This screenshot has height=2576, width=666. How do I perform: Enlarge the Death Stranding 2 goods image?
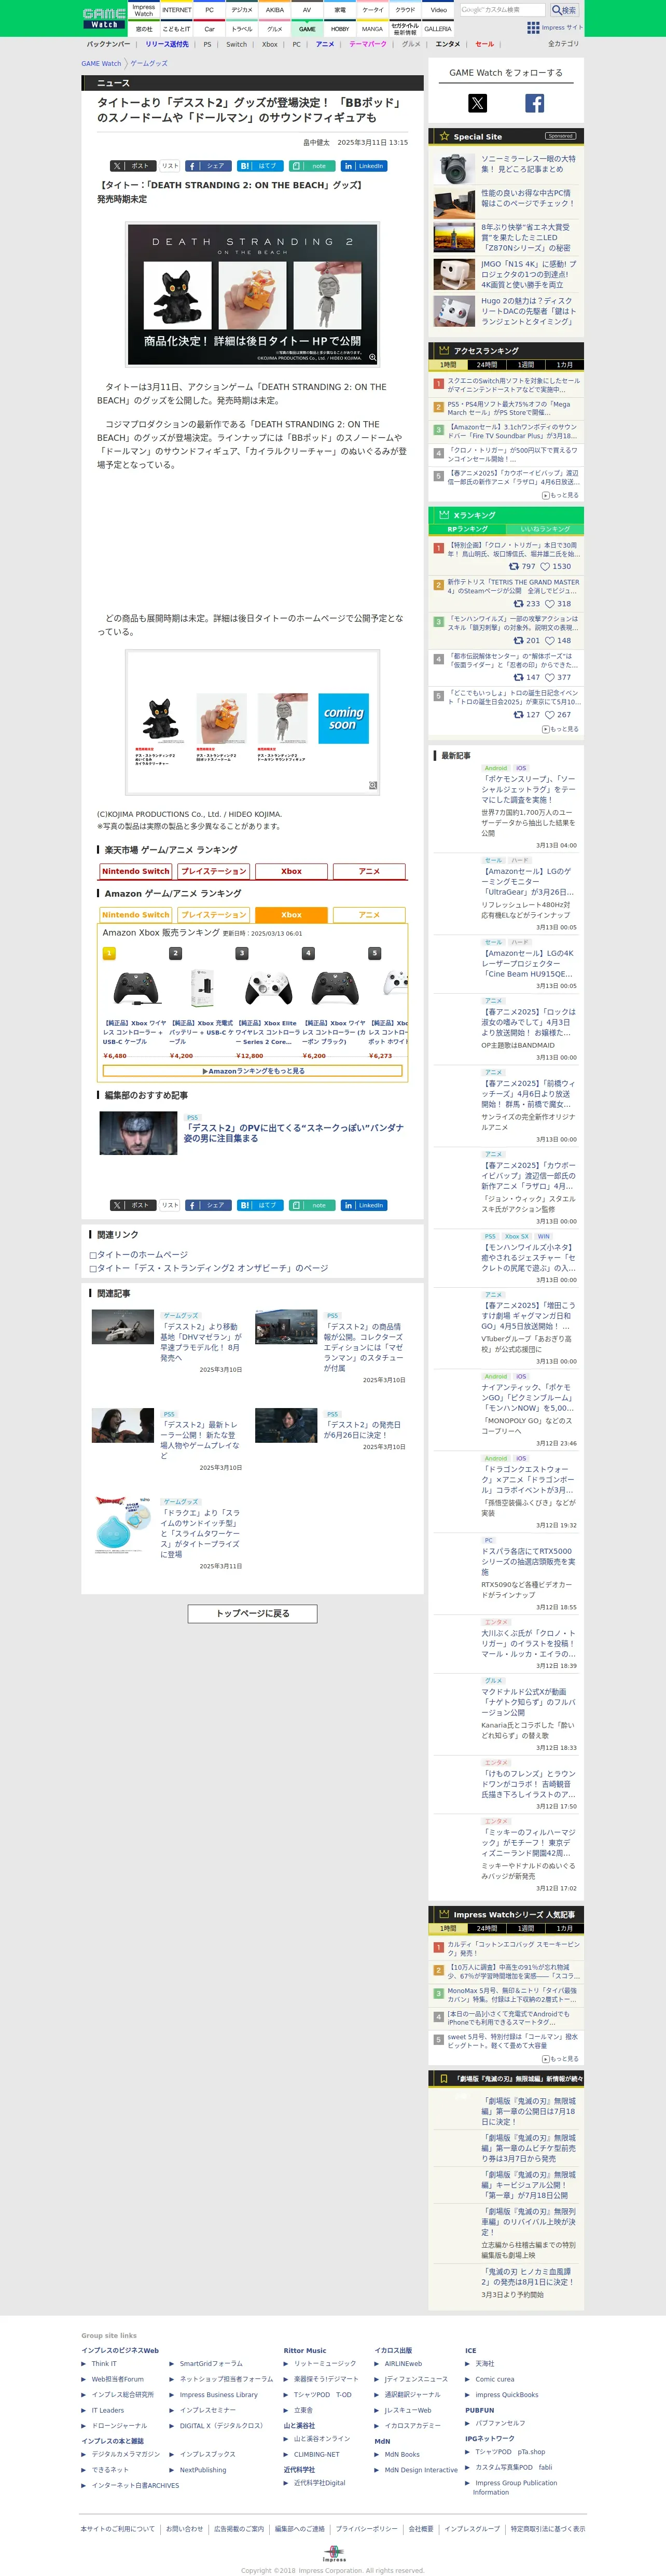click(x=252, y=293)
